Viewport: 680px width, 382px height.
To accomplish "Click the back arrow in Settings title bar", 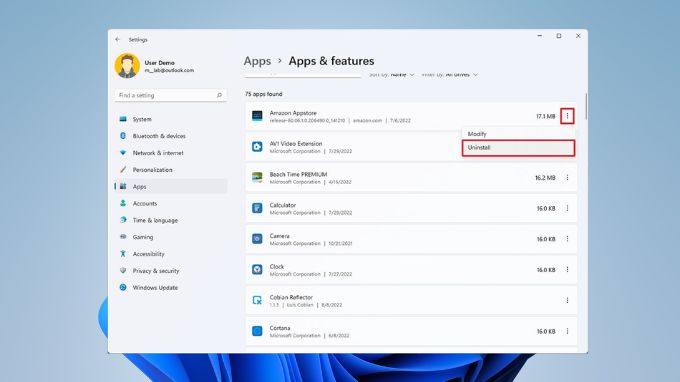I will pos(118,39).
